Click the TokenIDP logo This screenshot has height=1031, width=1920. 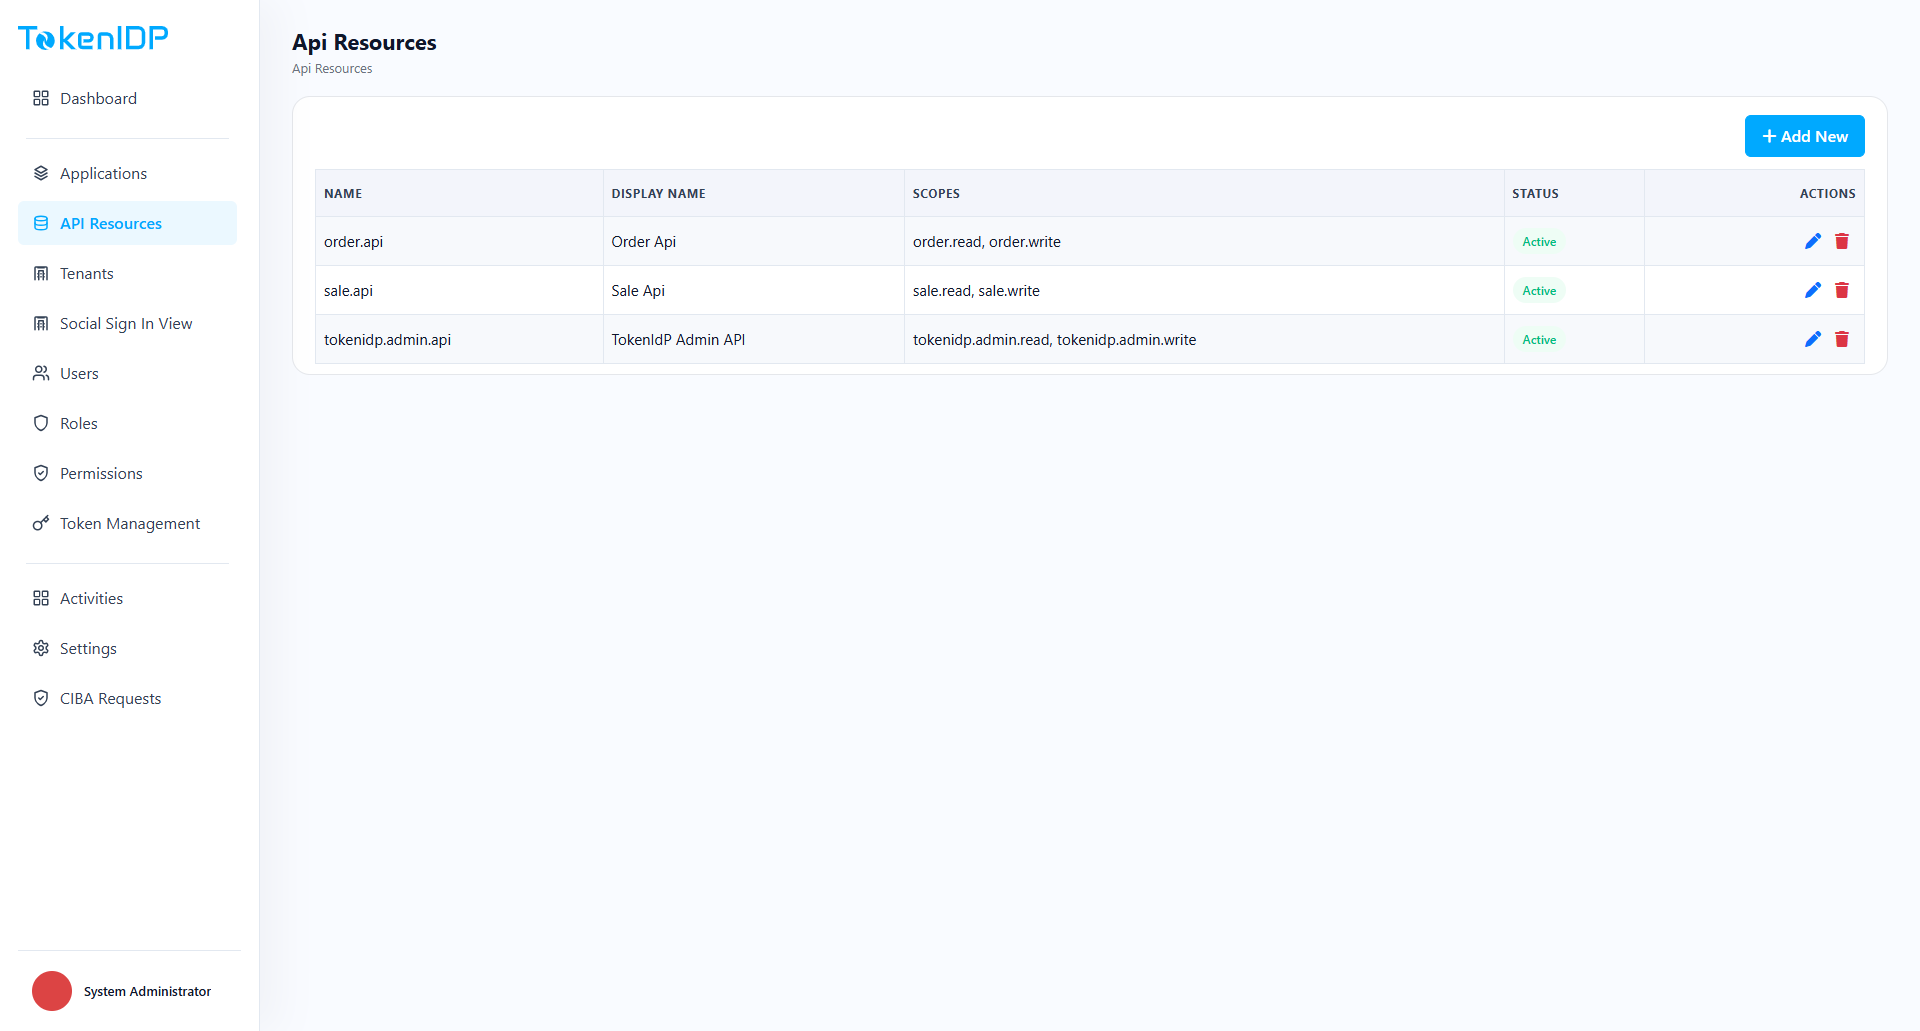click(x=93, y=38)
